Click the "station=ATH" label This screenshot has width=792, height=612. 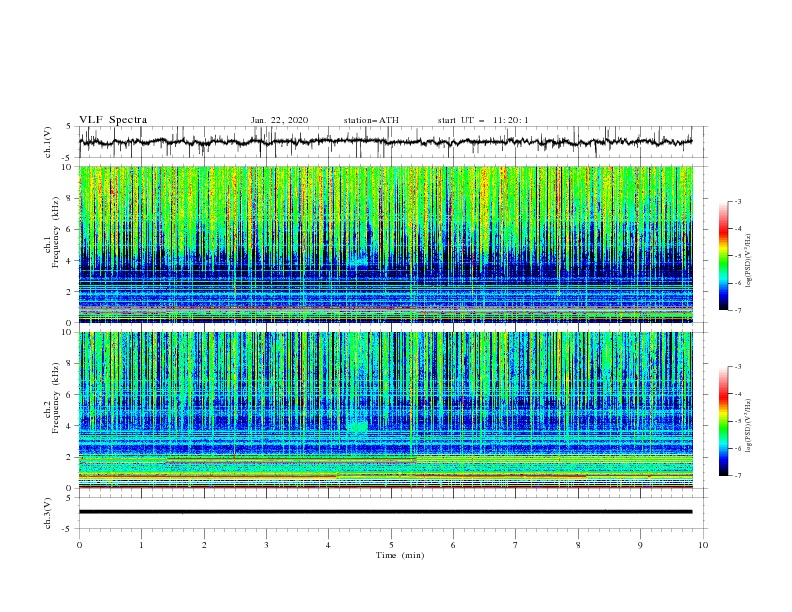click(x=371, y=120)
